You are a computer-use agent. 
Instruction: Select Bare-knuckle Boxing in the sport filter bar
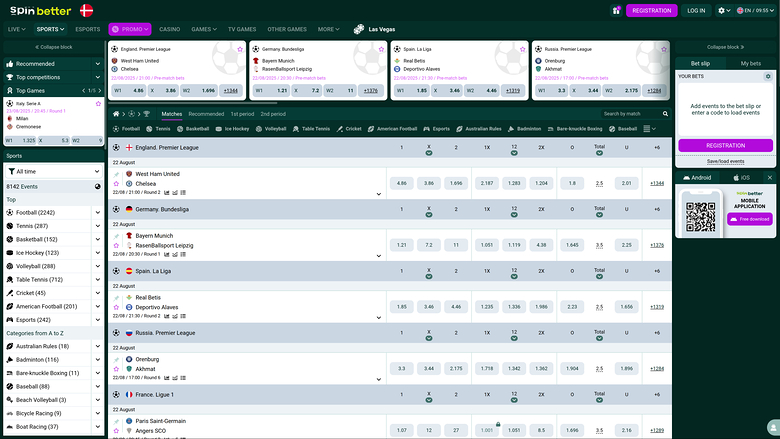[575, 129]
